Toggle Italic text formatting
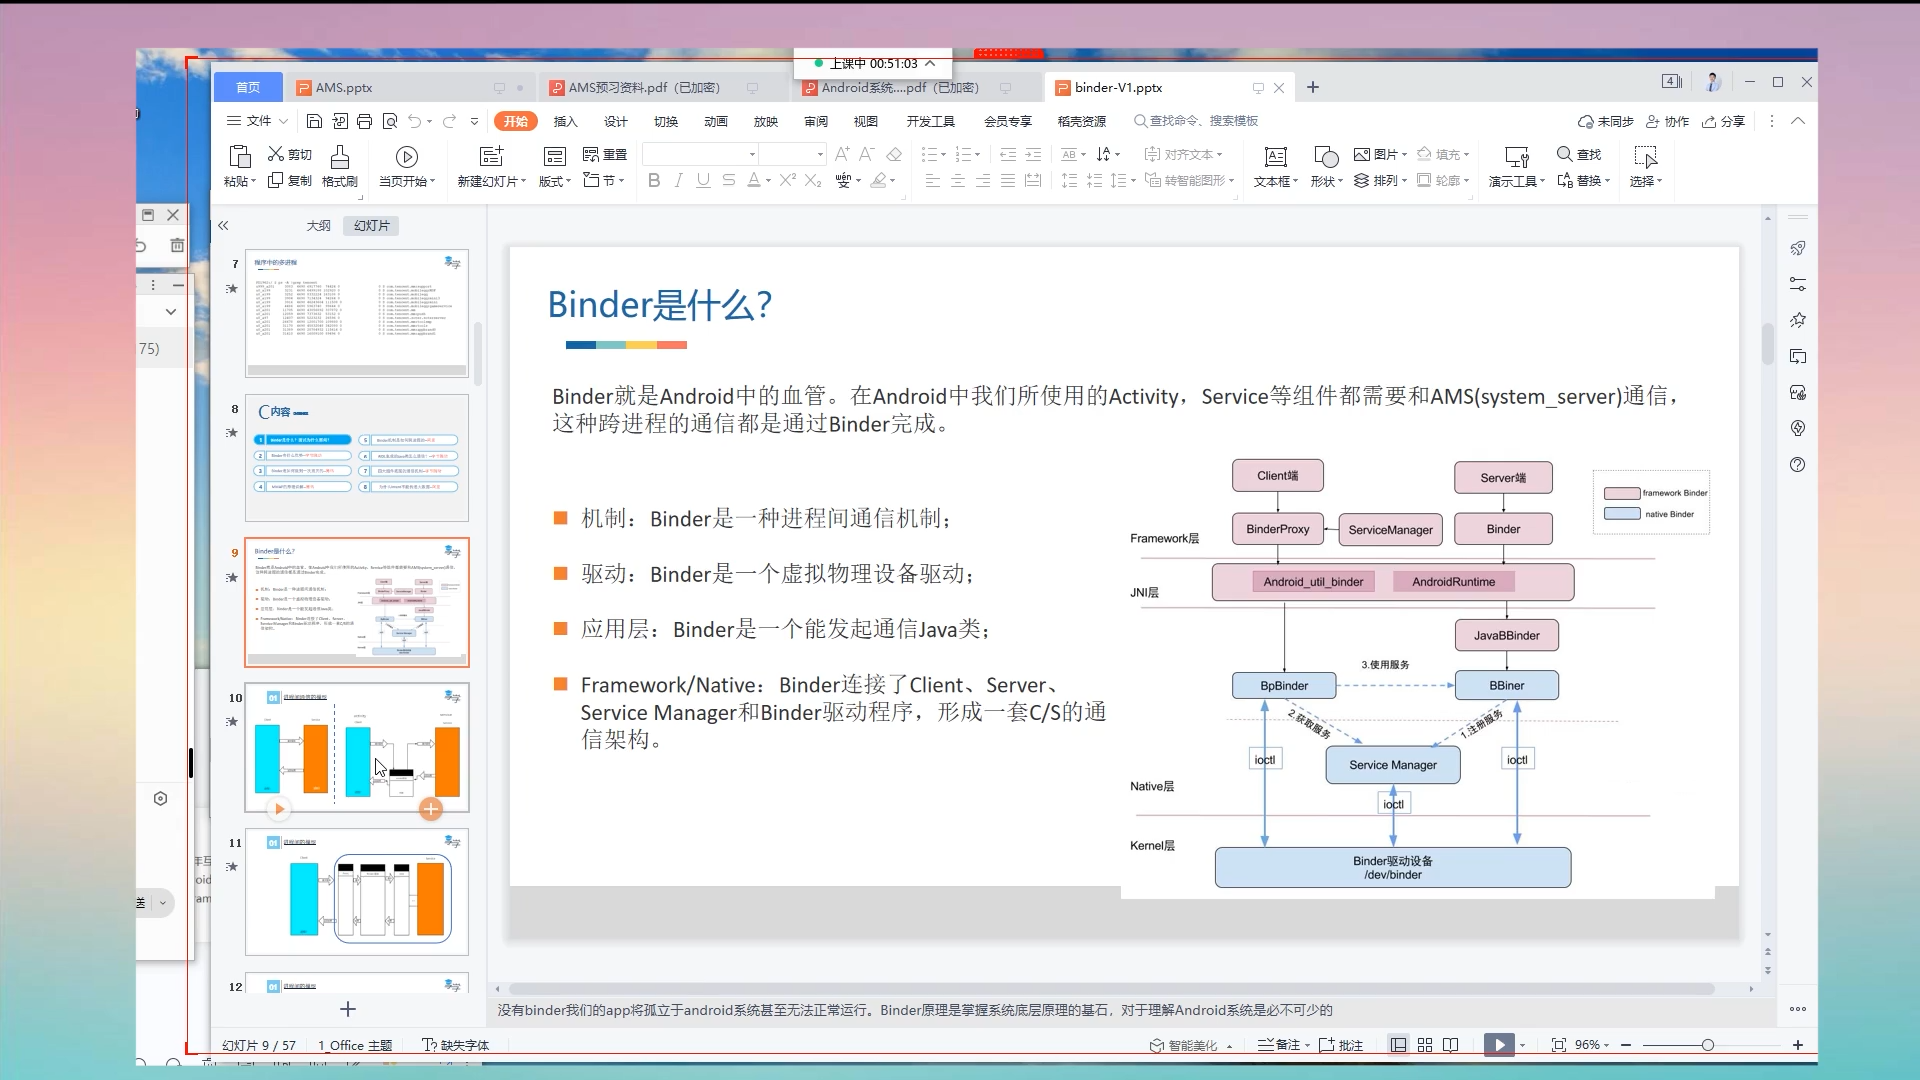The image size is (1920, 1080). coord(679,181)
